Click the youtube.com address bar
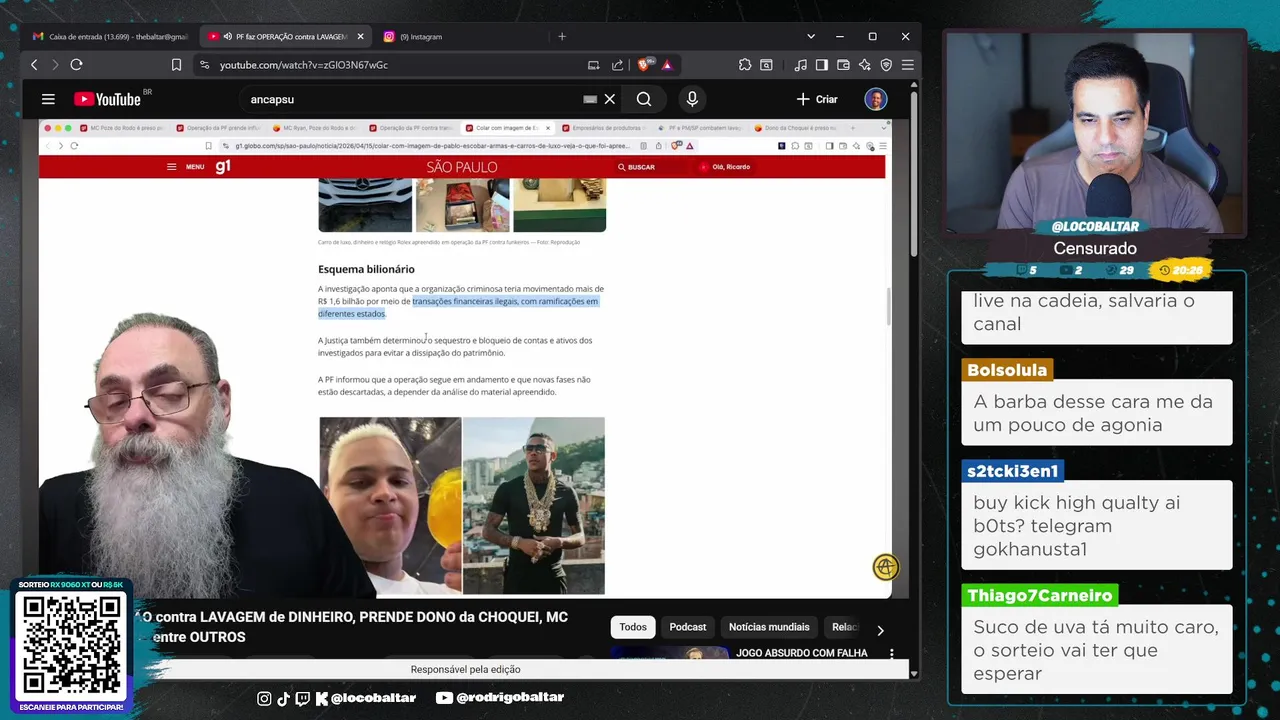Viewport: 1280px width, 720px height. point(400,65)
